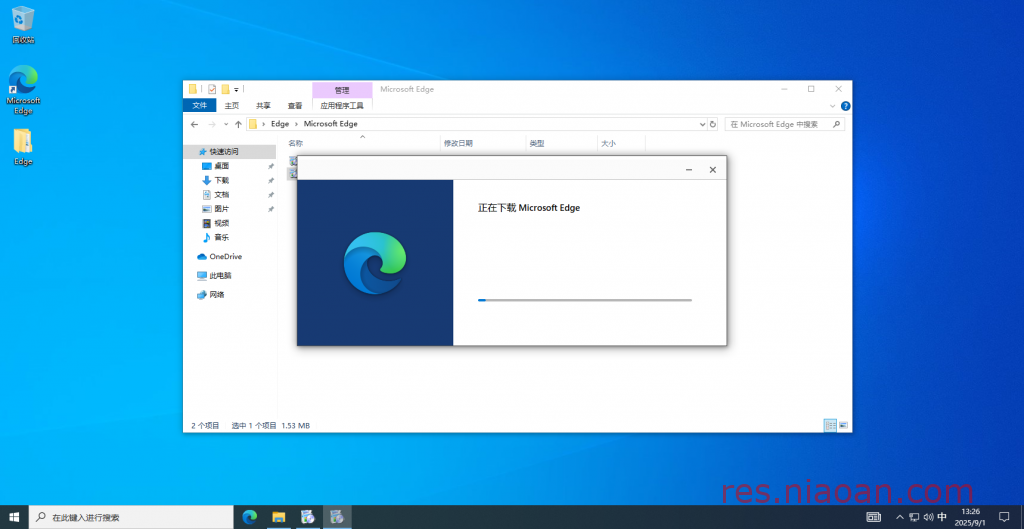Screen dimensions: 1024x529
Task: Open the 应用程序工具 ribbon tab
Action: click(x=342, y=106)
